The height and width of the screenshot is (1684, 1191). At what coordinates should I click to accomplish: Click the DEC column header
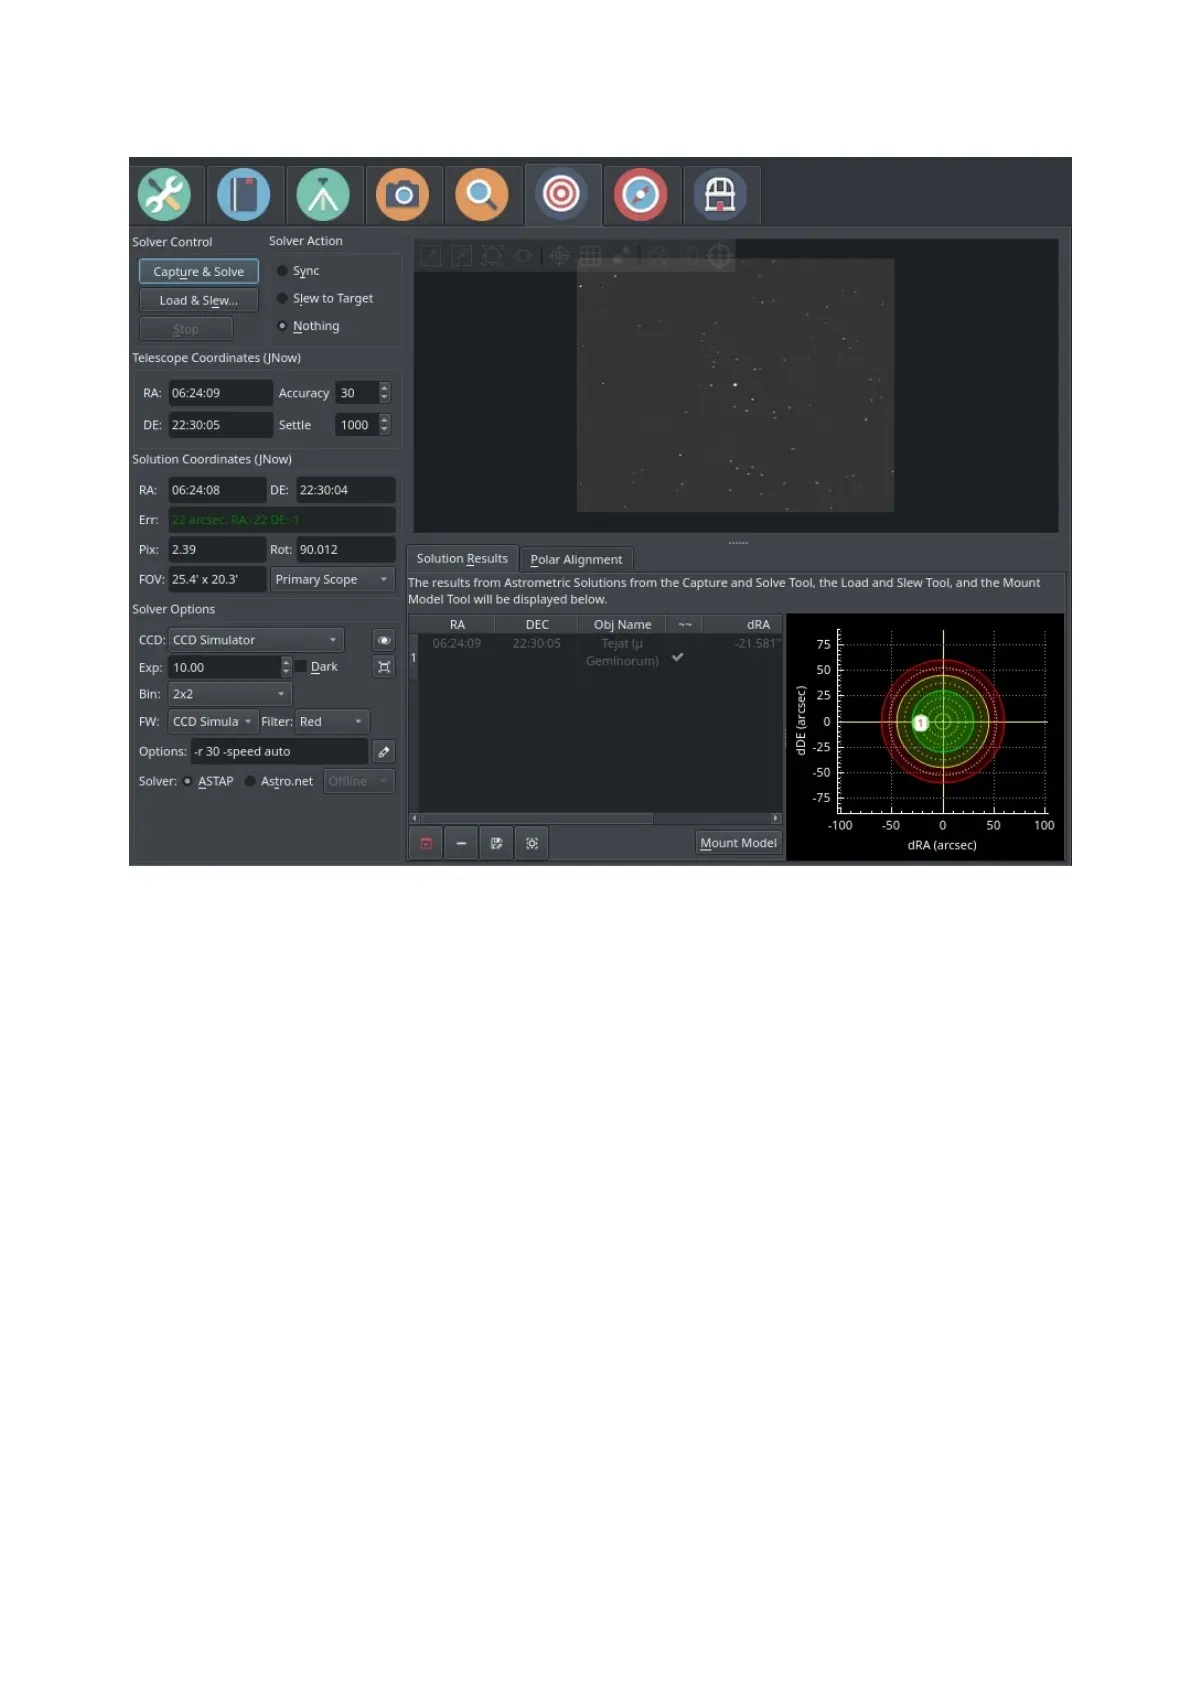pyautogui.click(x=537, y=624)
